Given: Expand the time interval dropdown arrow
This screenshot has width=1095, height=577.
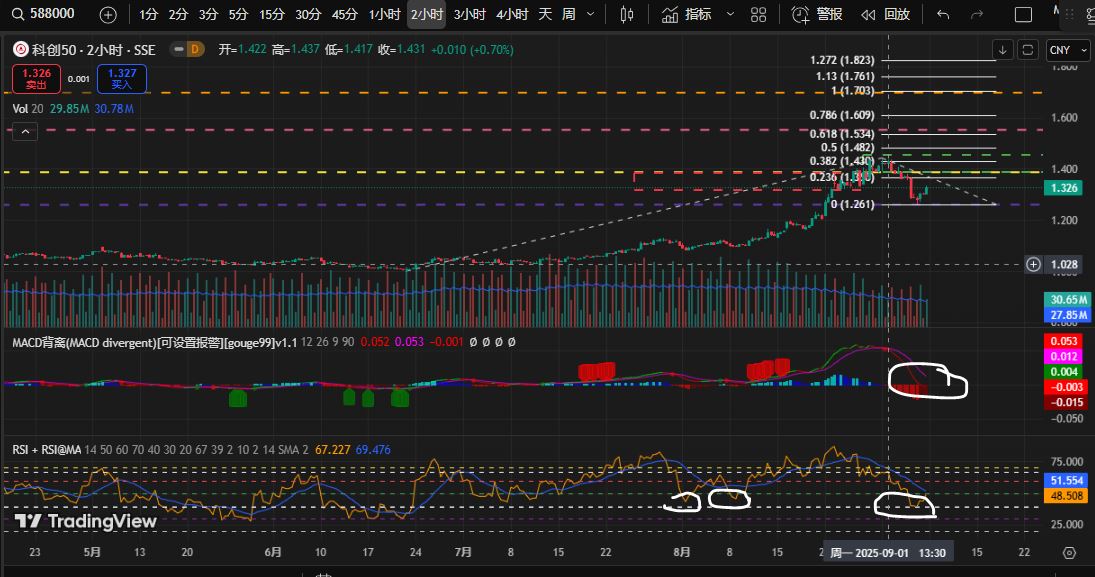Looking at the screenshot, I should [x=591, y=15].
